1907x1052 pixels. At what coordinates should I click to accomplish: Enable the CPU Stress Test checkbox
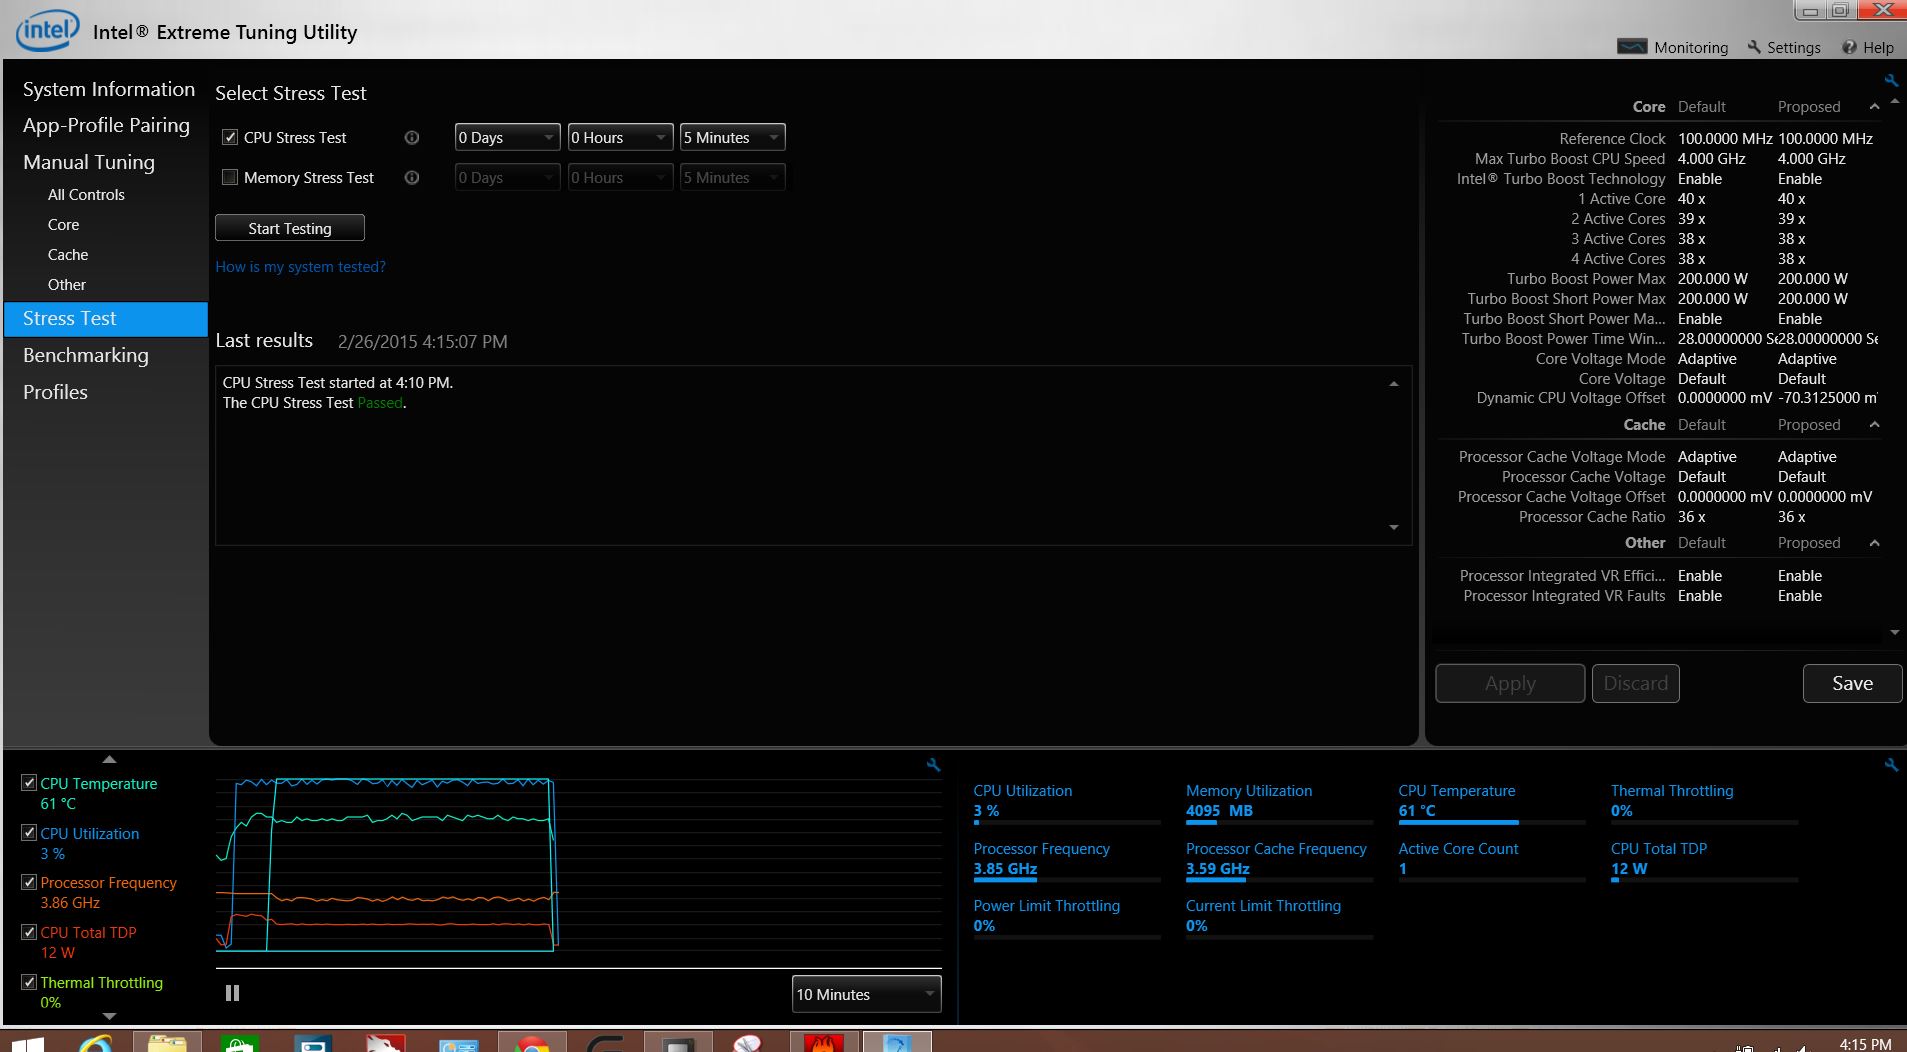[230, 138]
